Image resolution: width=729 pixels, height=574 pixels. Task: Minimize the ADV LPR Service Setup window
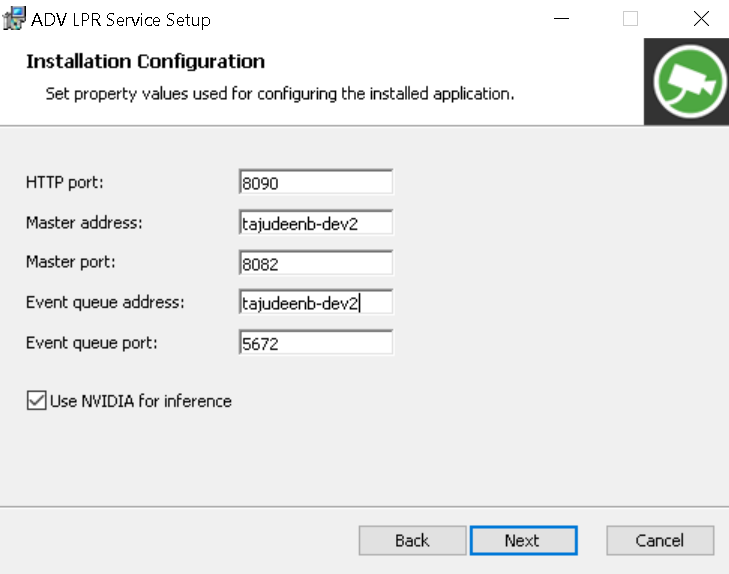(559, 19)
